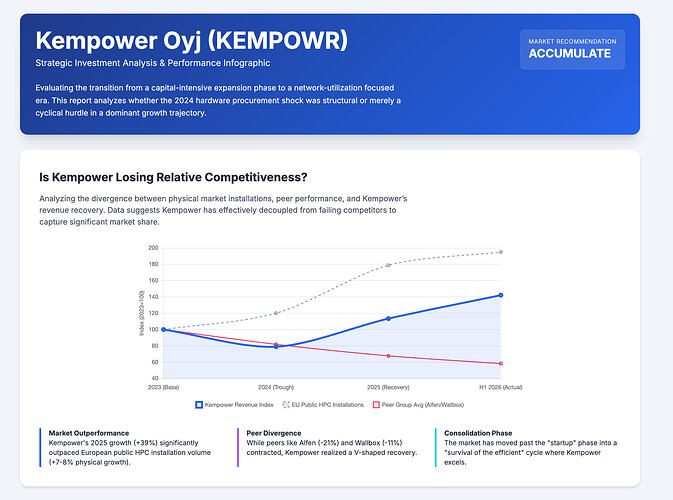The width and height of the screenshot is (673, 500).
Task: Select the Kempower Oyj (KEMPOWR) title
Action: click(x=191, y=40)
